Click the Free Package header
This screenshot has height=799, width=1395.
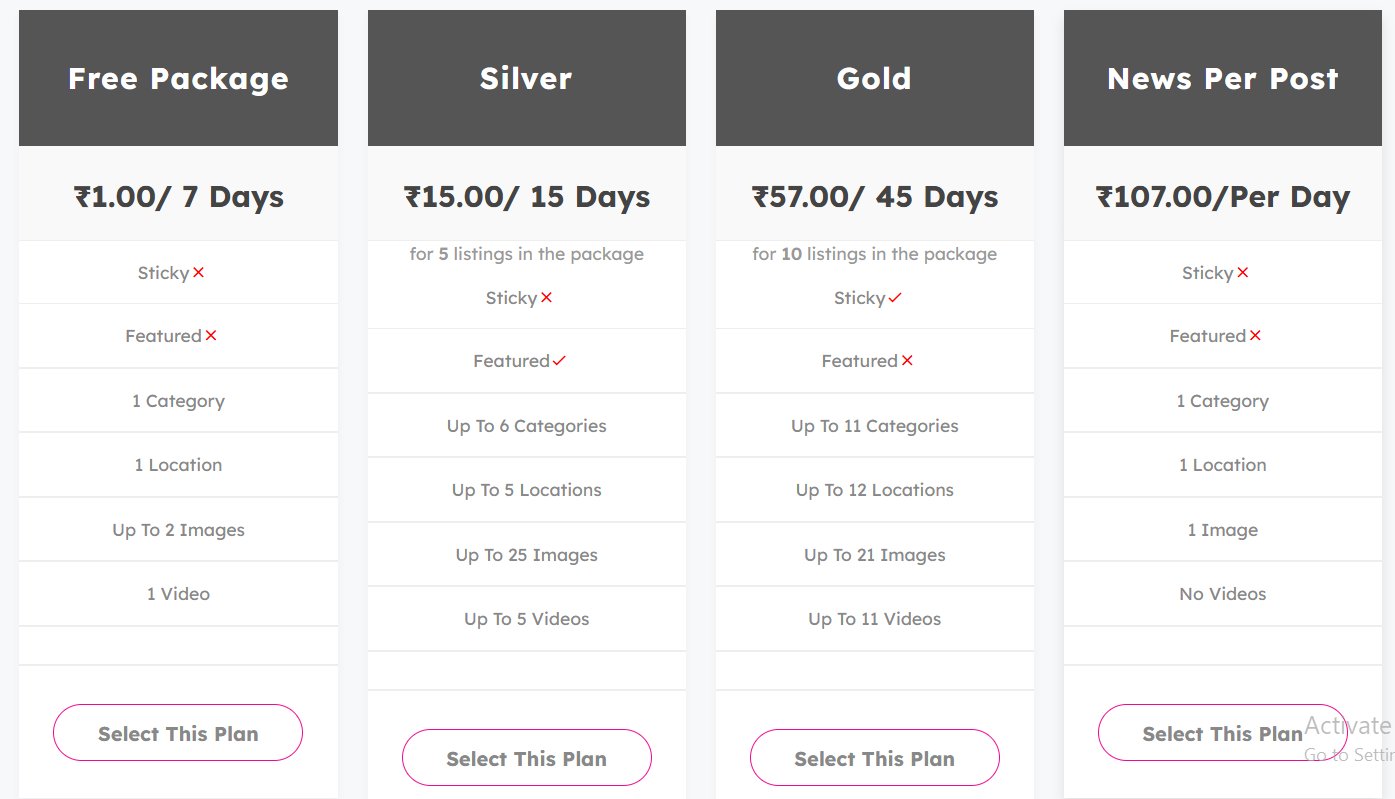(x=178, y=78)
